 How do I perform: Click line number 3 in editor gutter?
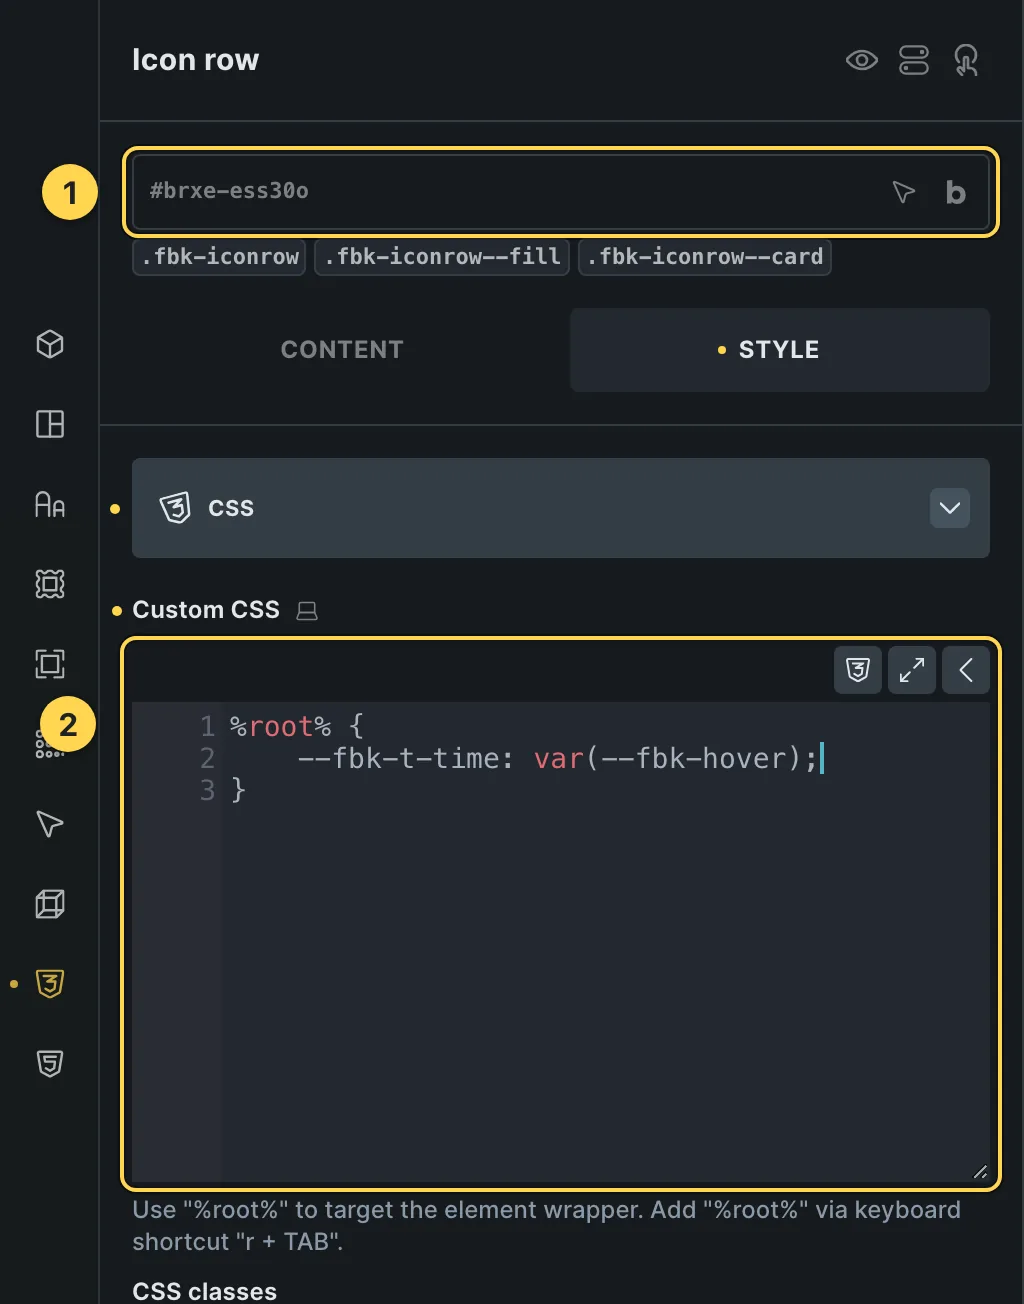(x=207, y=791)
